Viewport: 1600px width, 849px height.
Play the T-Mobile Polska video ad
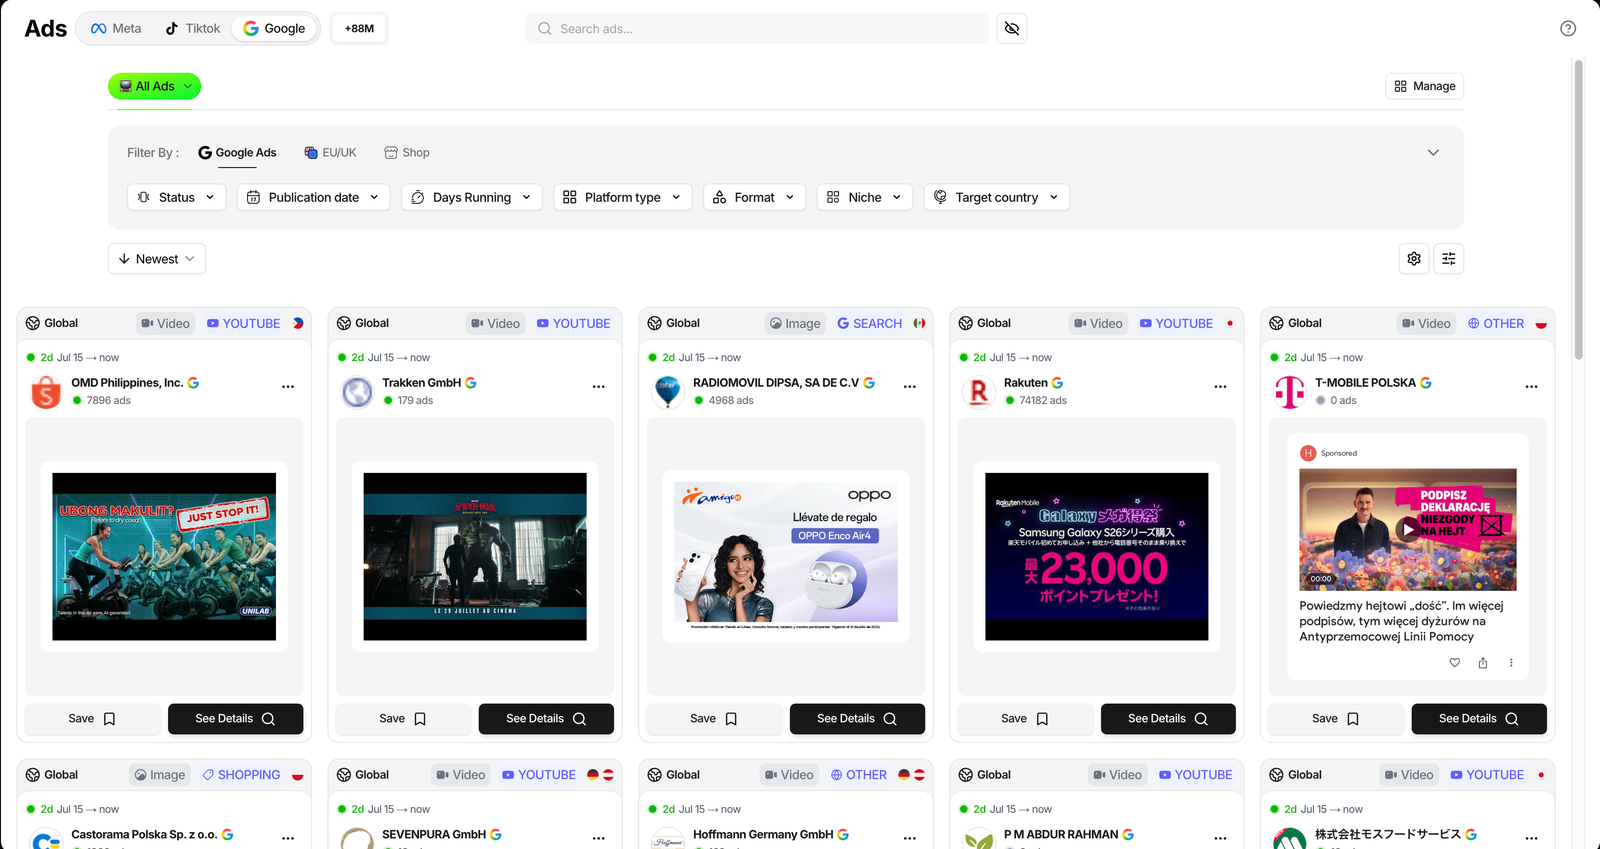pyautogui.click(x=1408, y=529)
